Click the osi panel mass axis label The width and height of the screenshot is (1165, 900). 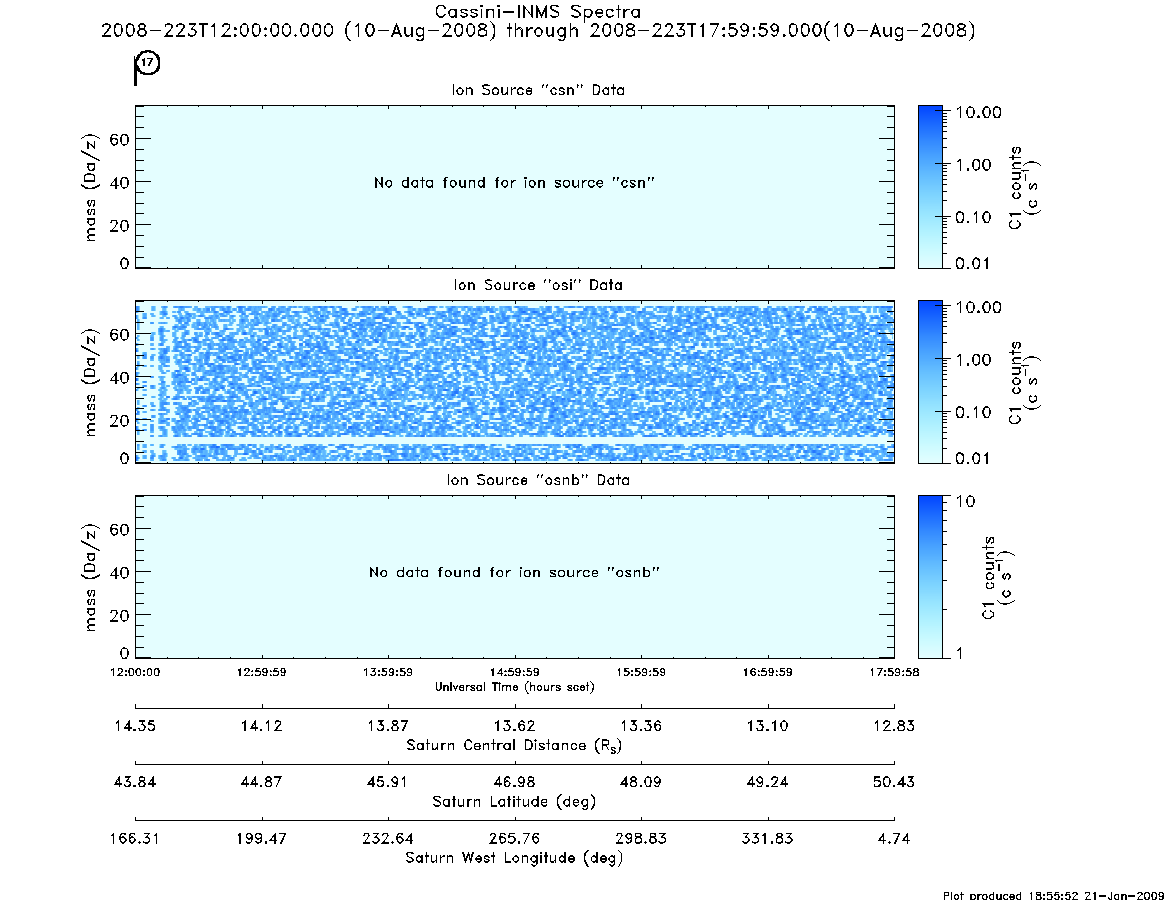pyautogui.click(x=91, y=382)
